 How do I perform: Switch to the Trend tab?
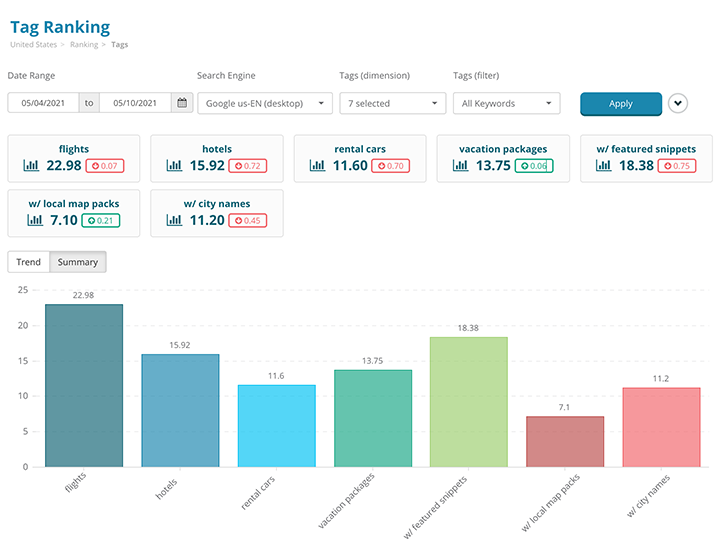[29, 262]
